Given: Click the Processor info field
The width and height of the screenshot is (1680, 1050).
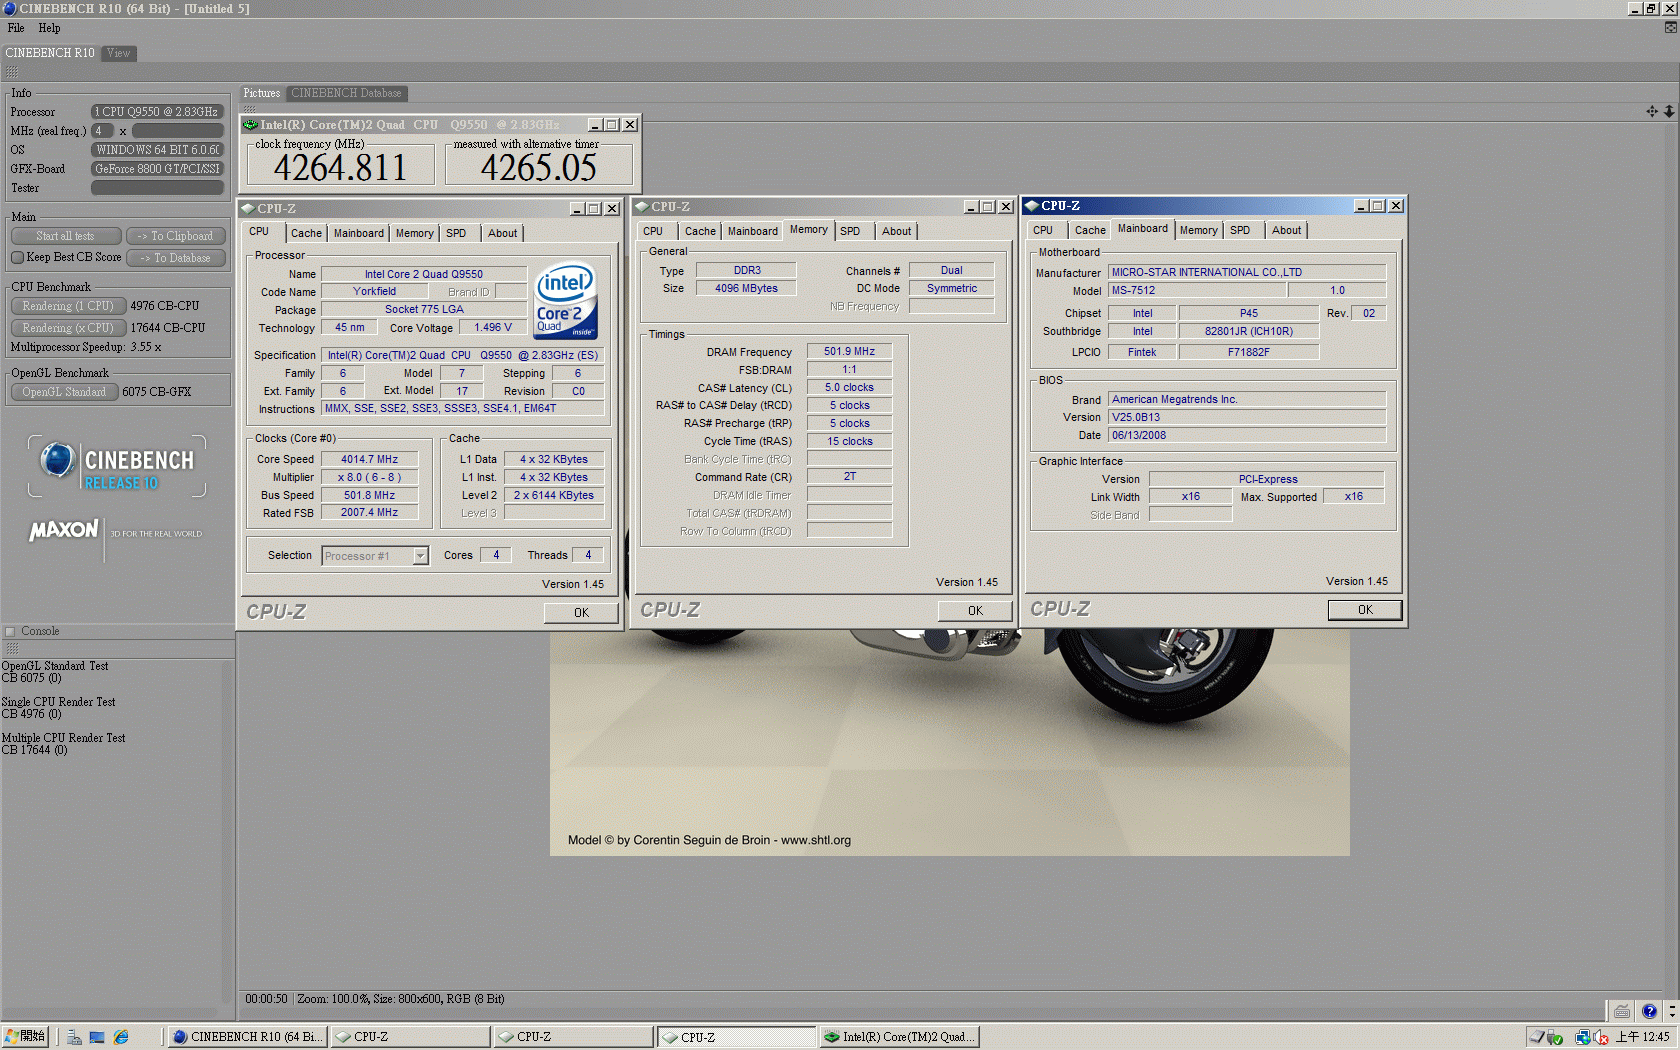Looking at the screenshot, I should click(158, 112).
